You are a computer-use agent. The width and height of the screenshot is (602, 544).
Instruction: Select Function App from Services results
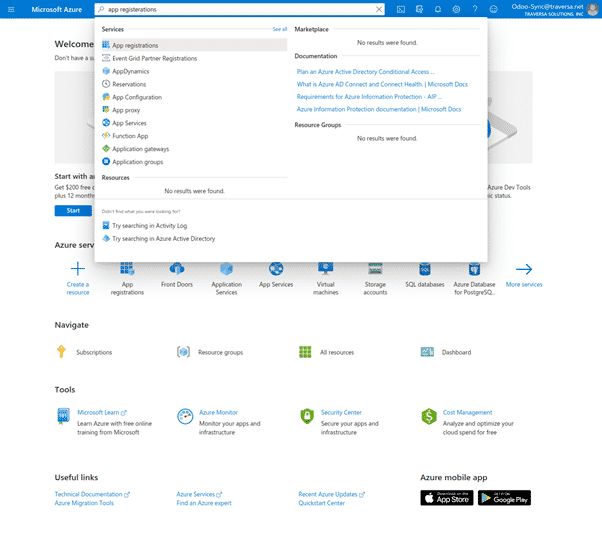(x=130, y=136)
